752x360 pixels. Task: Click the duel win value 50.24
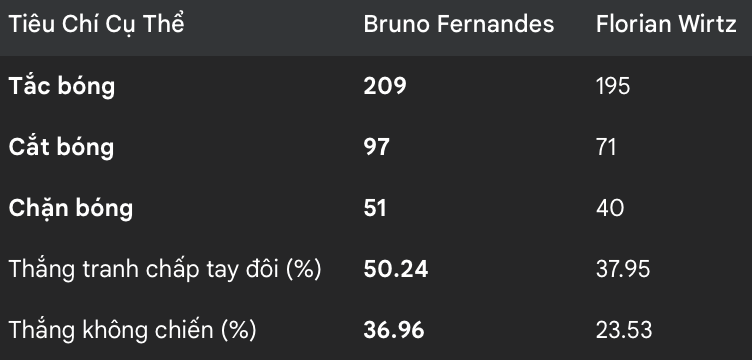396,269
